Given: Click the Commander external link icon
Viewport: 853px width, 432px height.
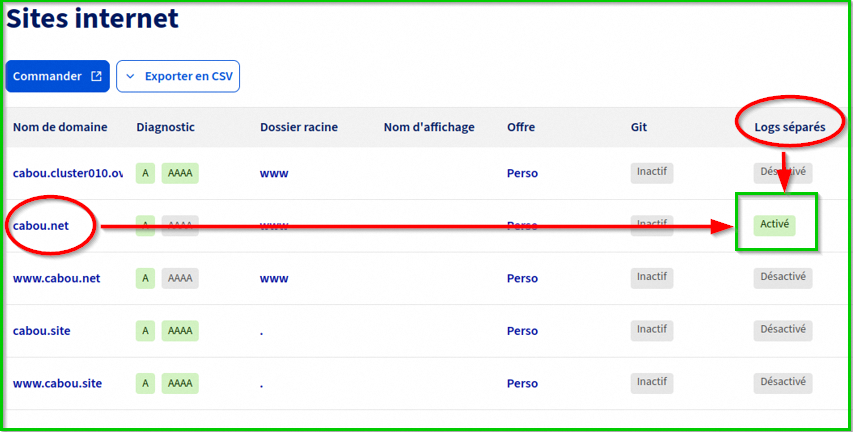Looking at the screenshot, I should pyautogui.click(x=96, y=76).
